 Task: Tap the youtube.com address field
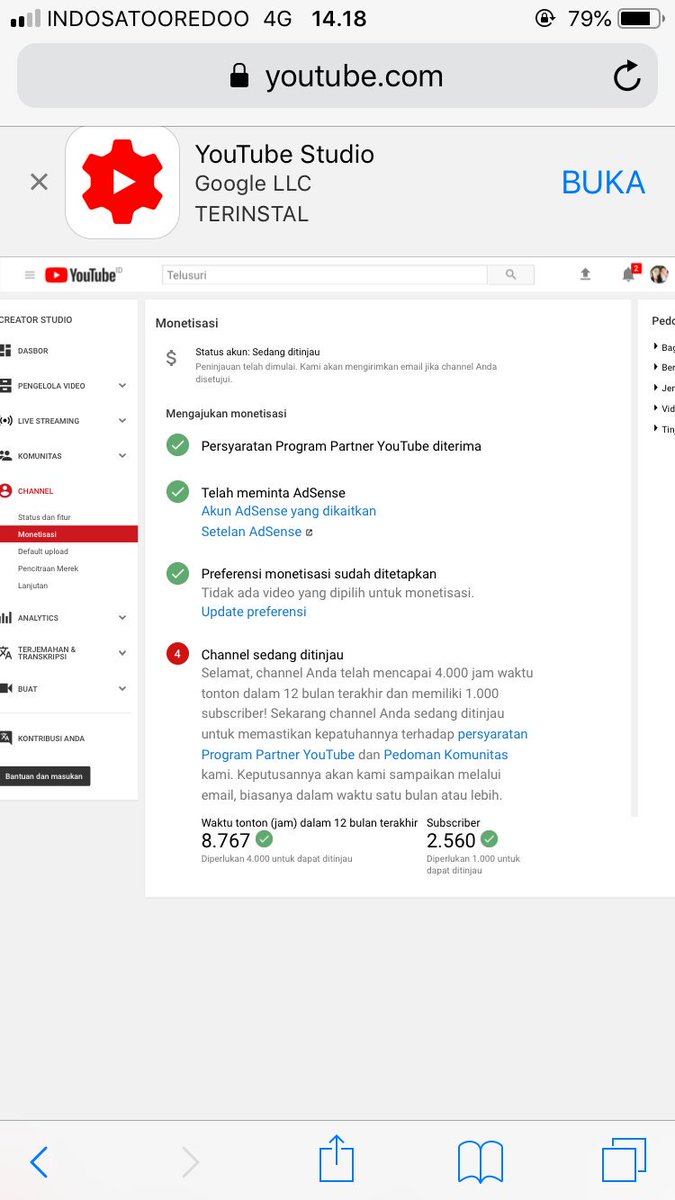[337, 76]
